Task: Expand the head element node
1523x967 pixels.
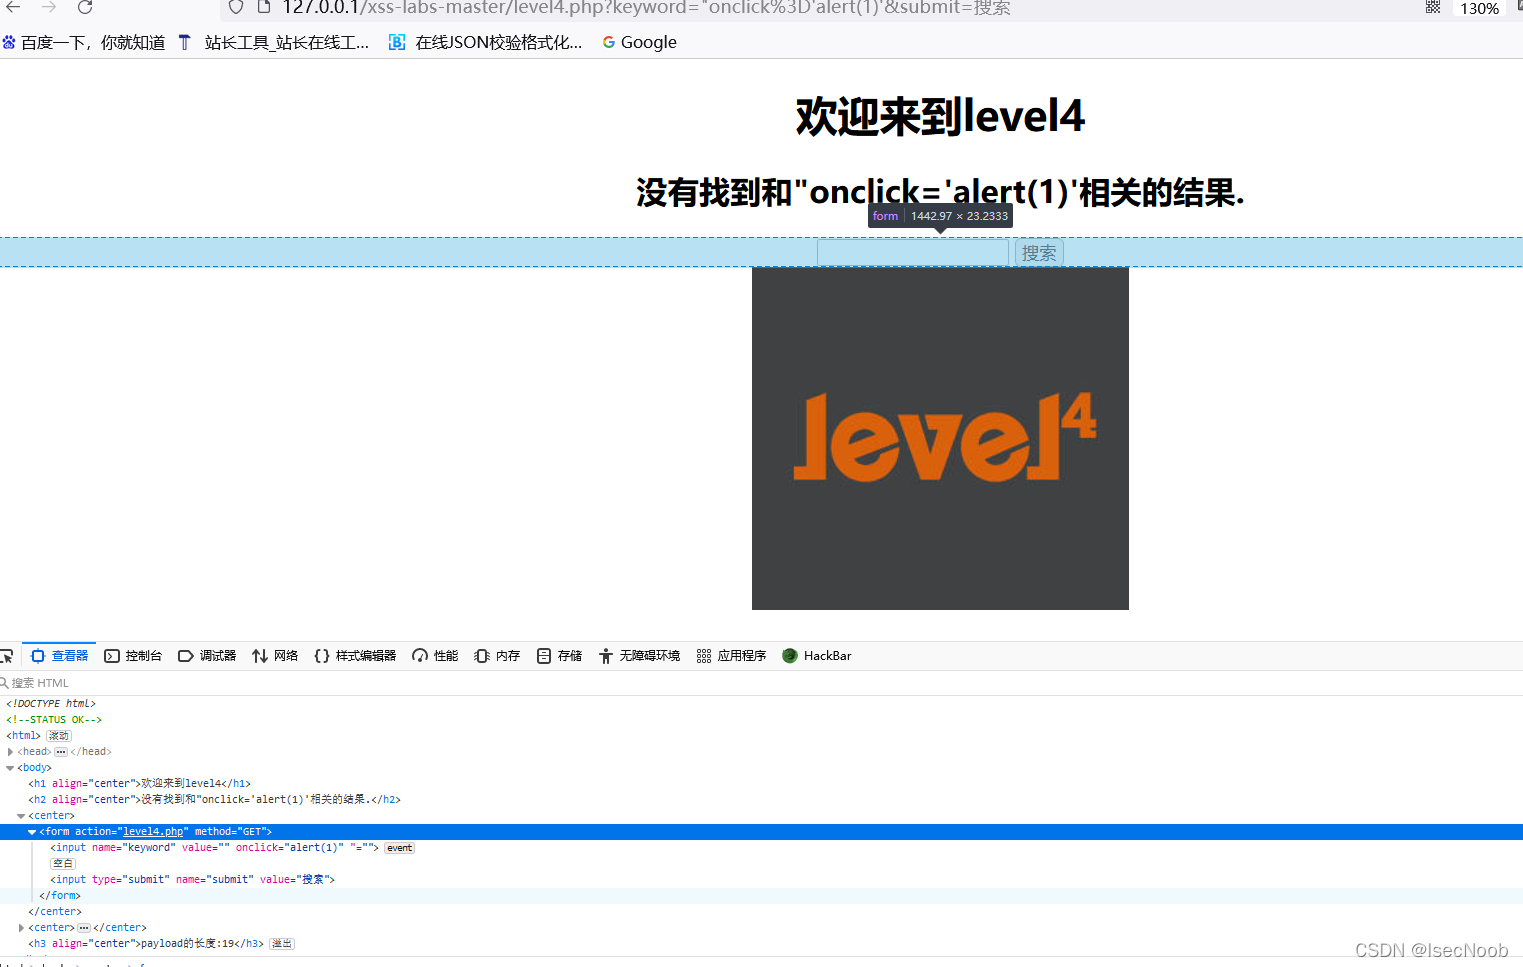Action: pyautogui.click(x=10, y=751)
